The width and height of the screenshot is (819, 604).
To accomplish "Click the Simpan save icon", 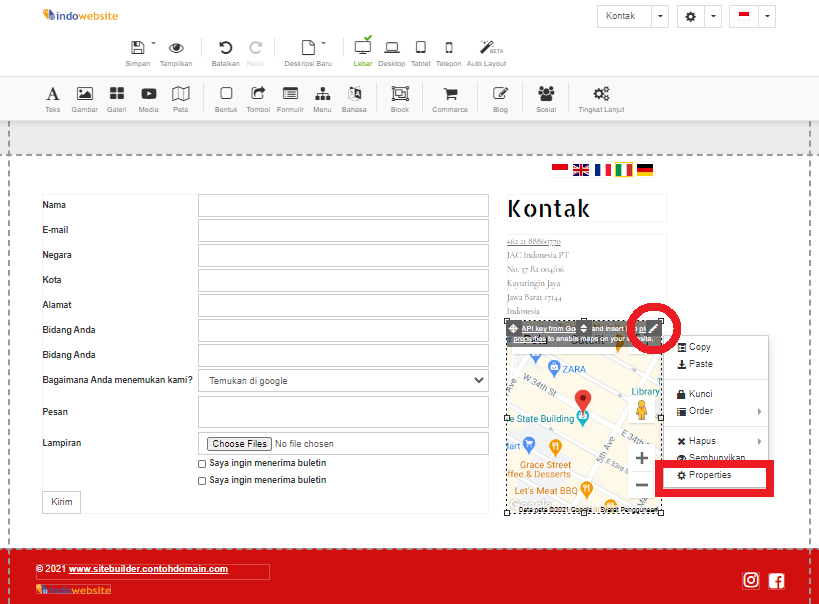I will coord(137,48).
